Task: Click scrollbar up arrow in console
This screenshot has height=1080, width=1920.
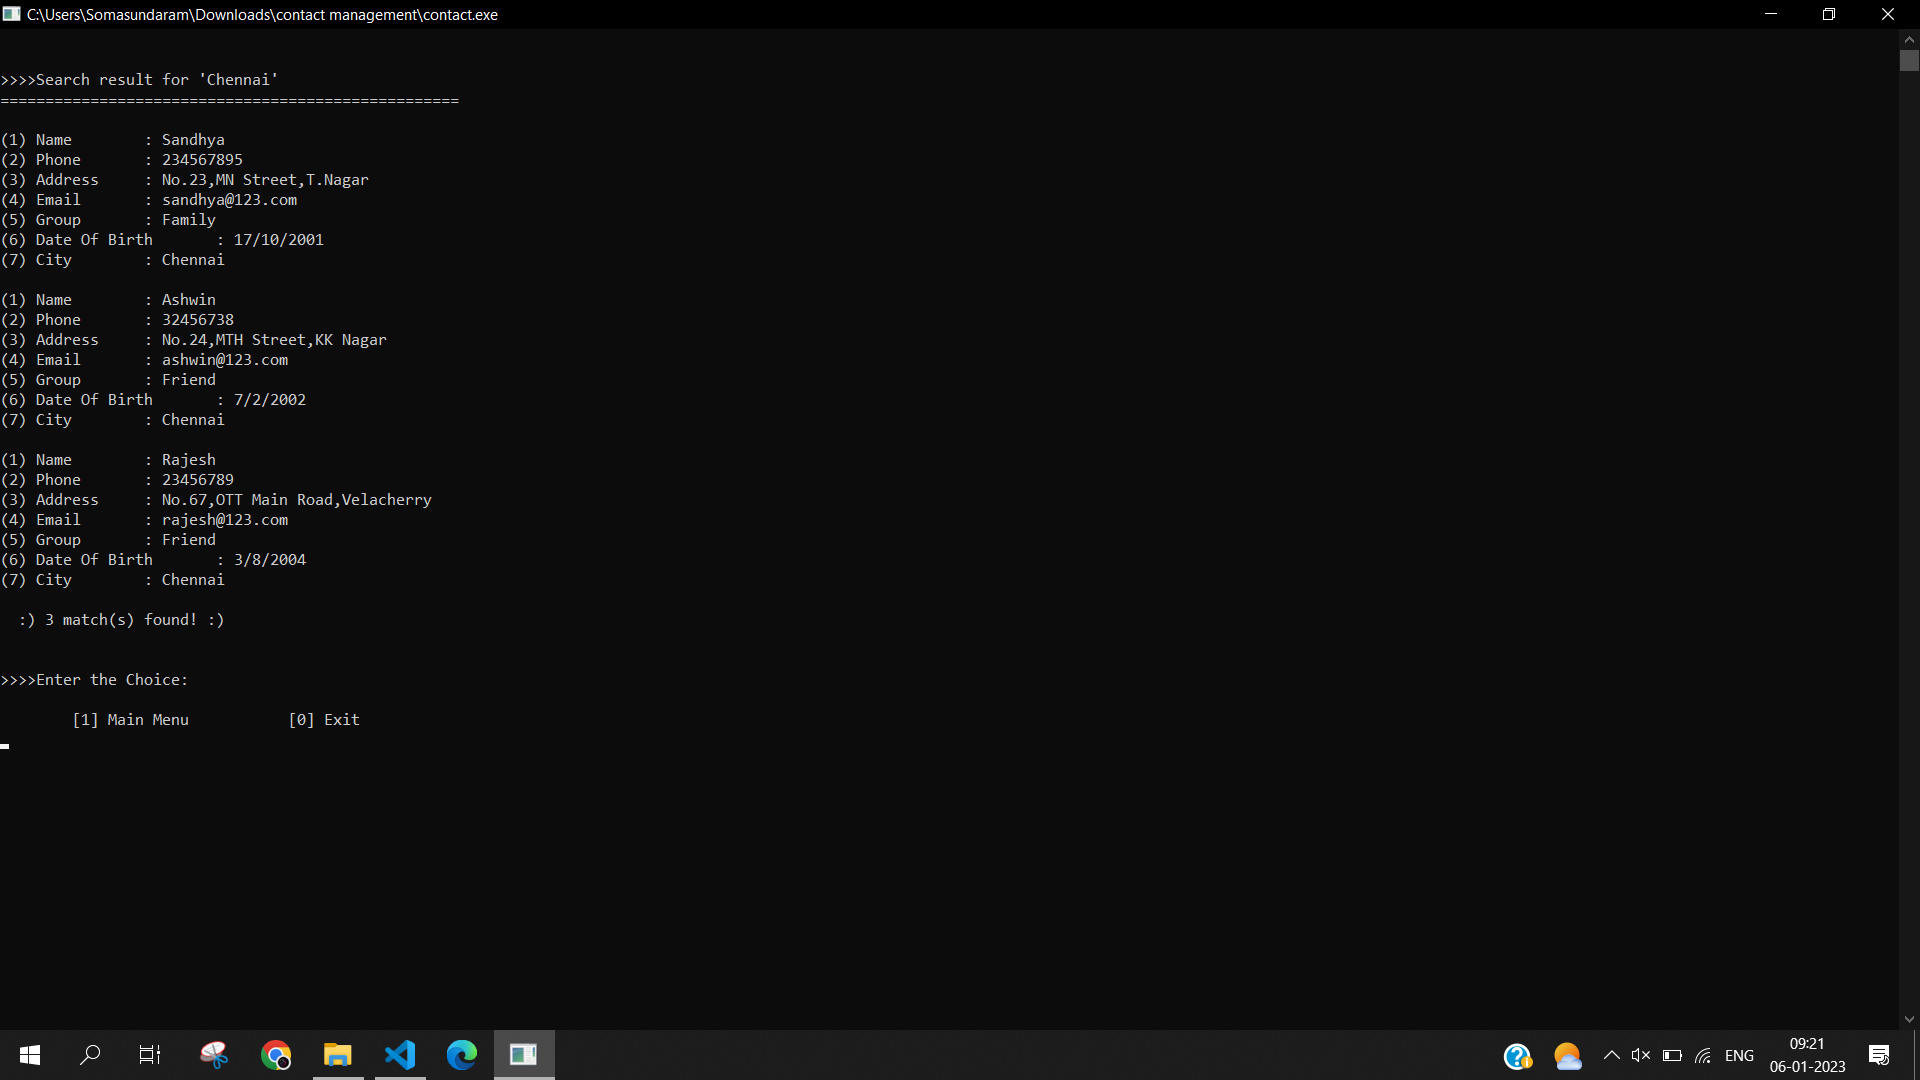Action: pos(1909,40)
